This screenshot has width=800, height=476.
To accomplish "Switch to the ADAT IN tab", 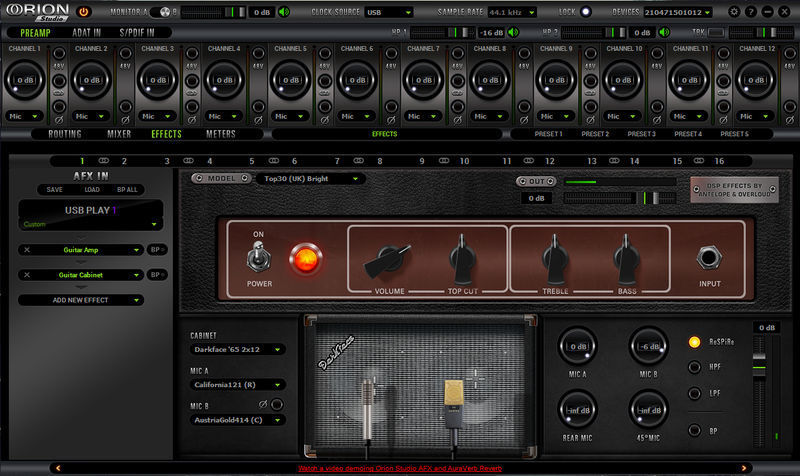I will pos(86,33).
